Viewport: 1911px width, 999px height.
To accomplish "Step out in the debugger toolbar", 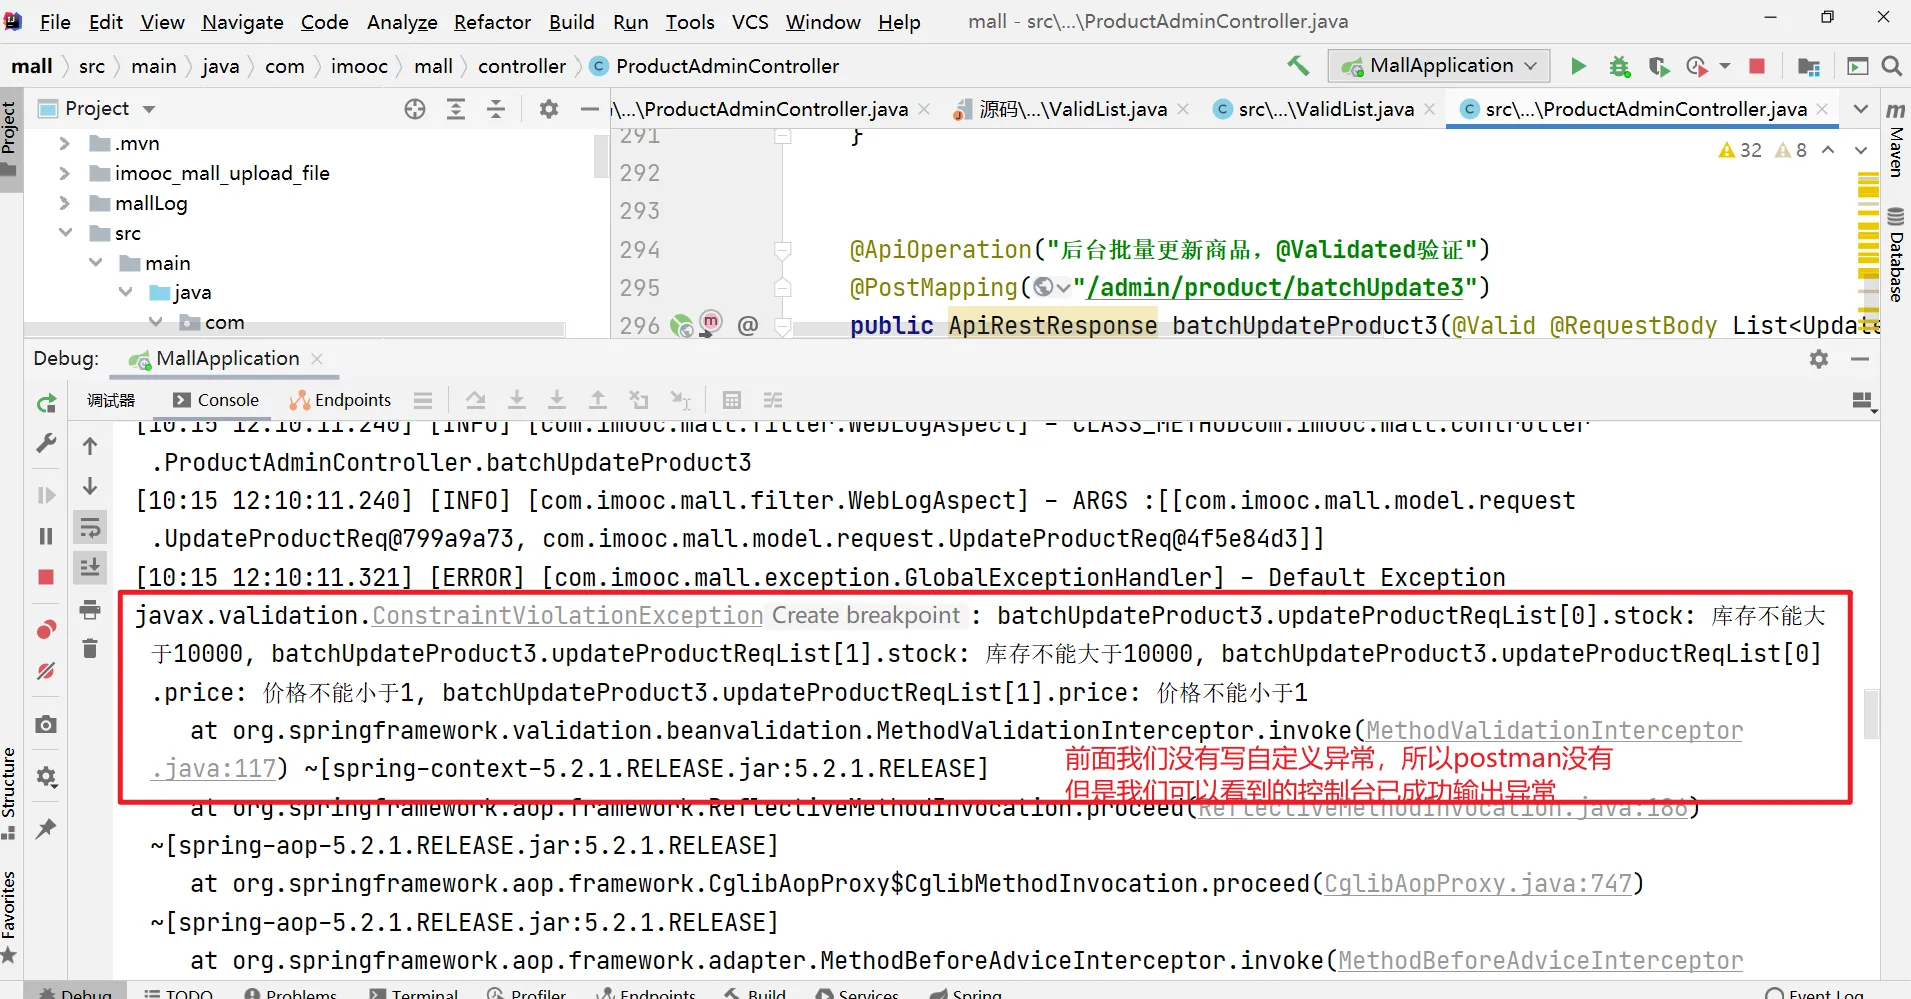I will tap(597, 400).
